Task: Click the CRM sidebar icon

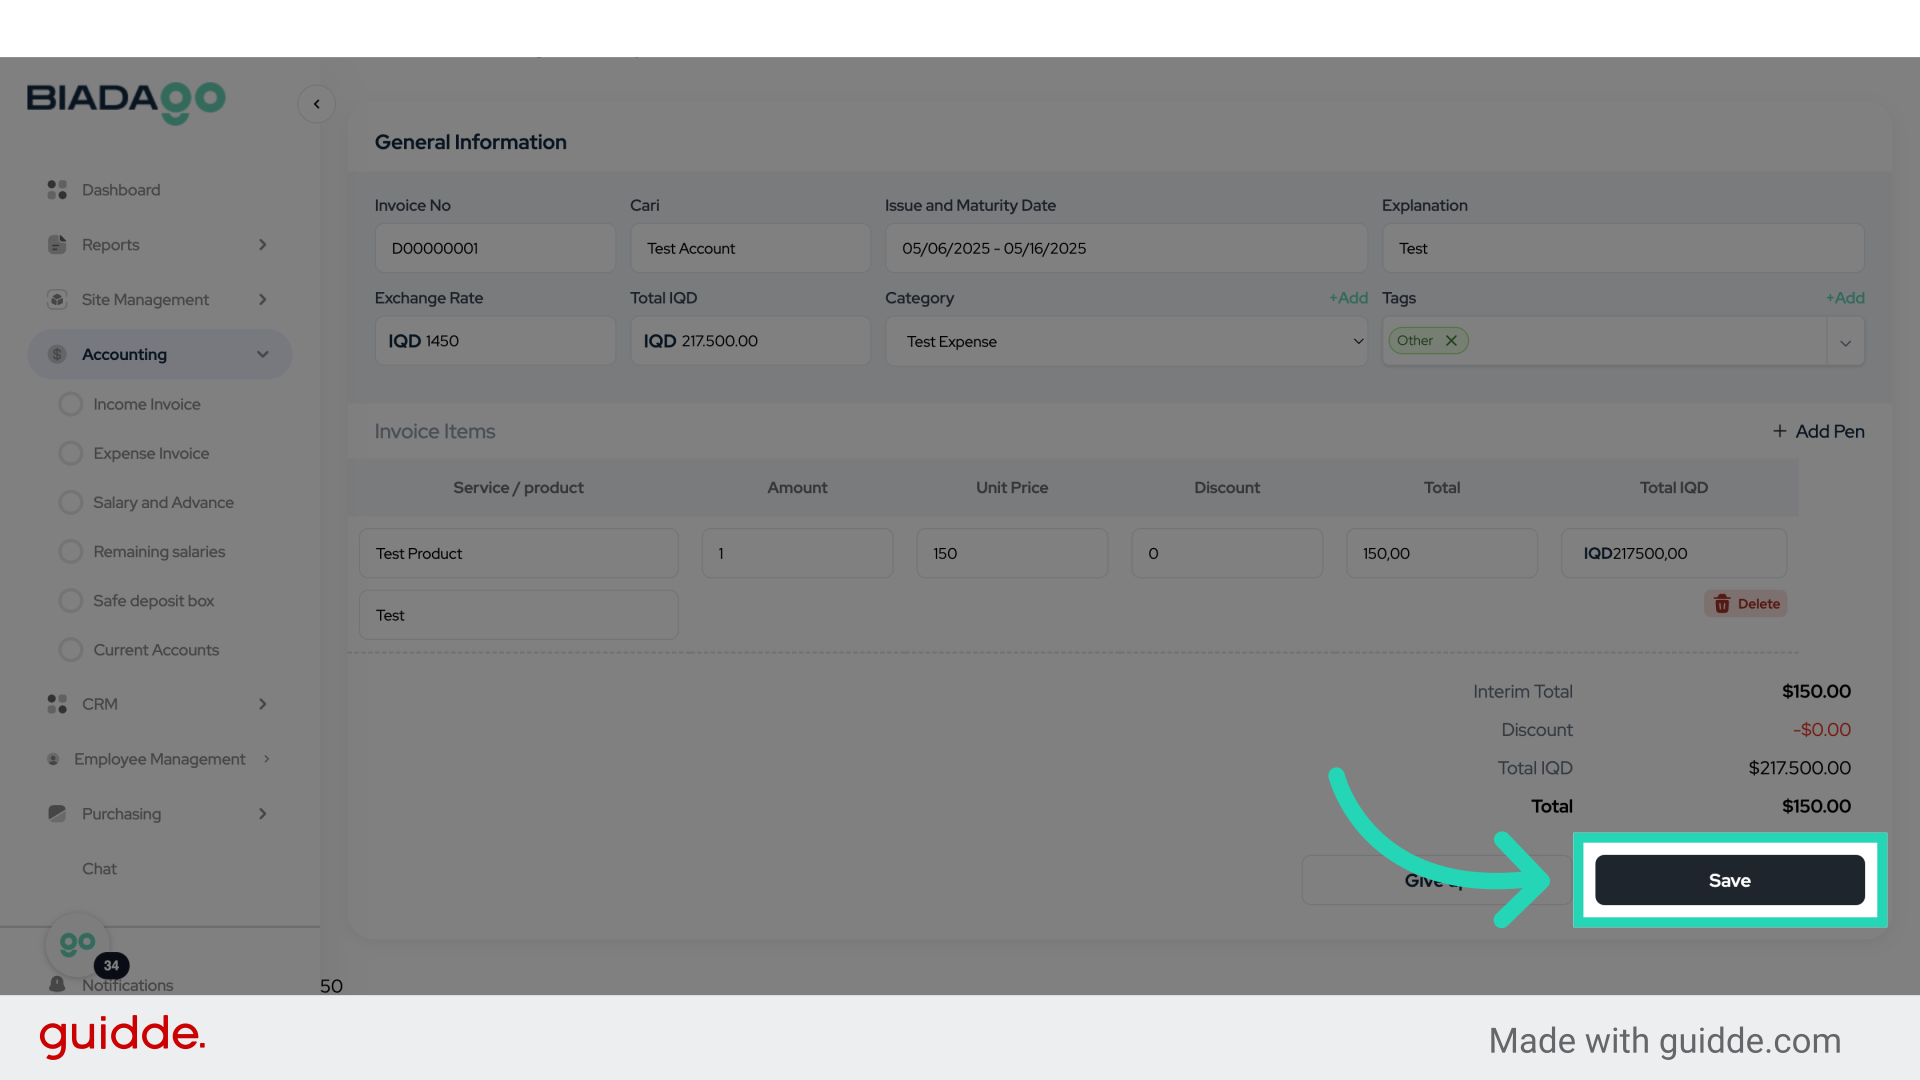Action: 57,704
